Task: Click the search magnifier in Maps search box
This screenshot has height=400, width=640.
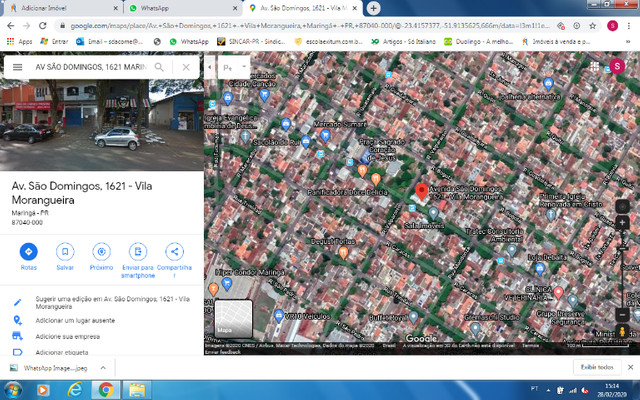Action: point(159,67)
